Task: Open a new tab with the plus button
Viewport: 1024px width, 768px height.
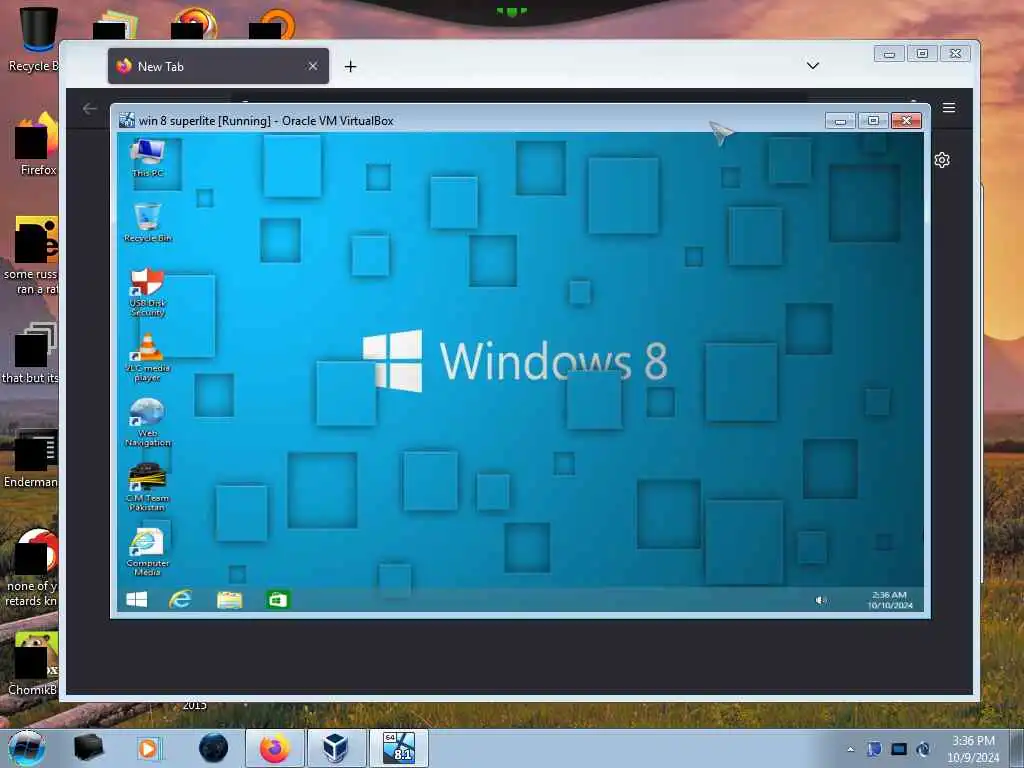Action: (351, 66)
